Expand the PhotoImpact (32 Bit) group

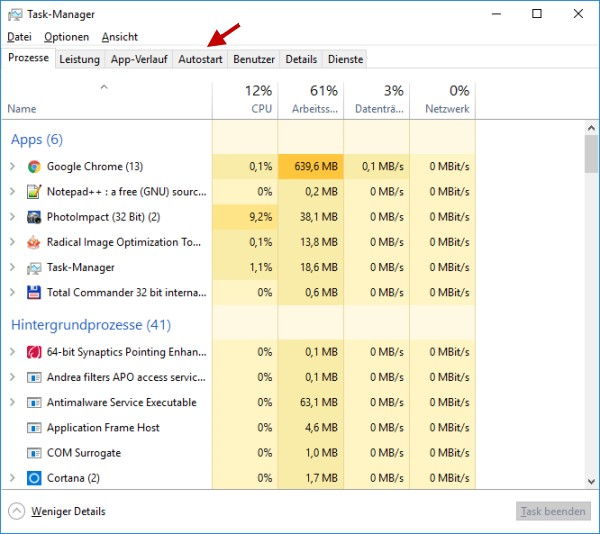pos(12,217)
